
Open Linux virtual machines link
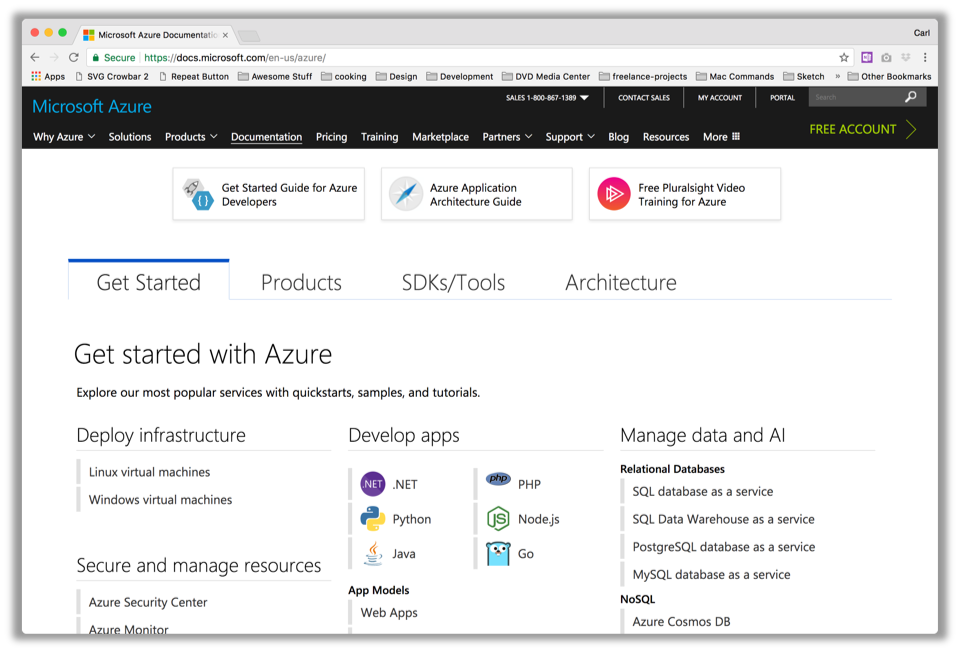149,472
